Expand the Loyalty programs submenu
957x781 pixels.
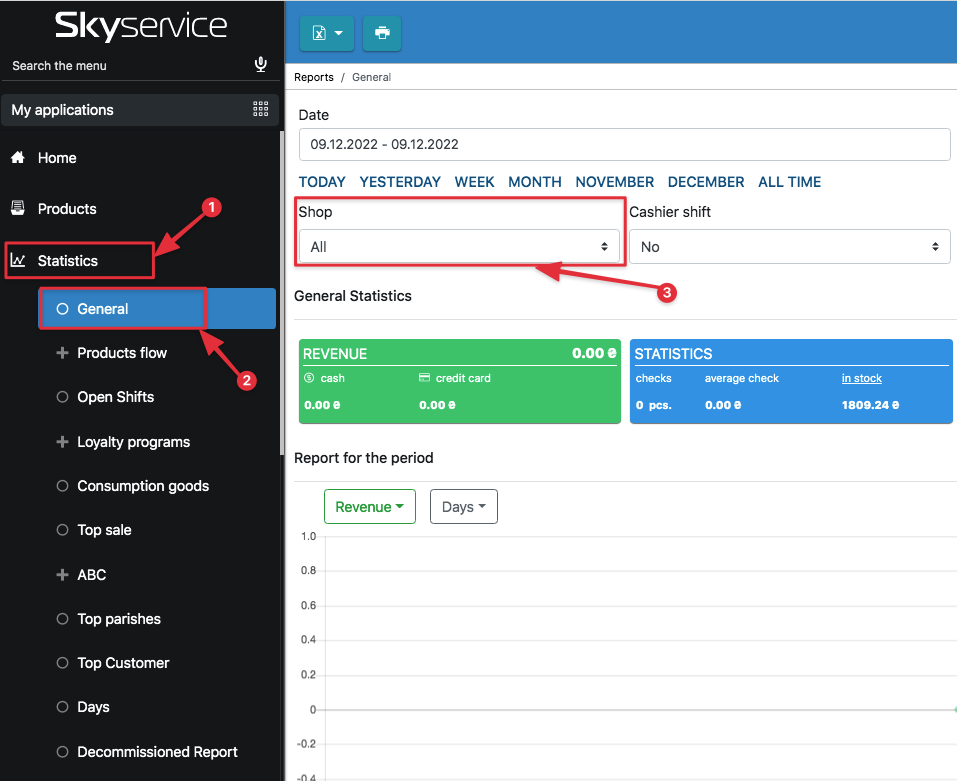click(62, 442)
